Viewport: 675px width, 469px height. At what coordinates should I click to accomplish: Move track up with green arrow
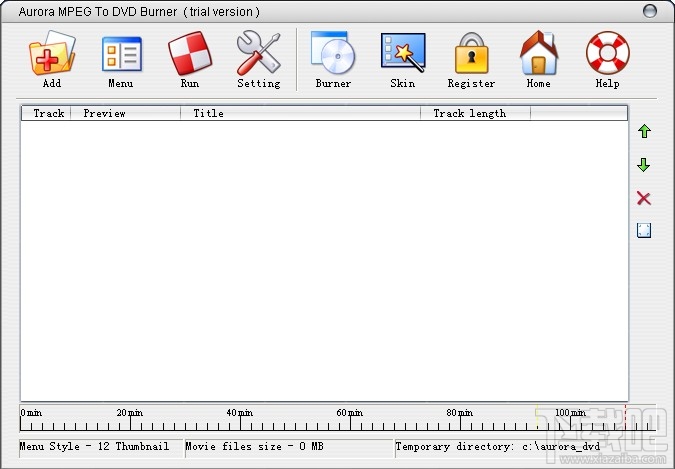click(x=644, y=131)
